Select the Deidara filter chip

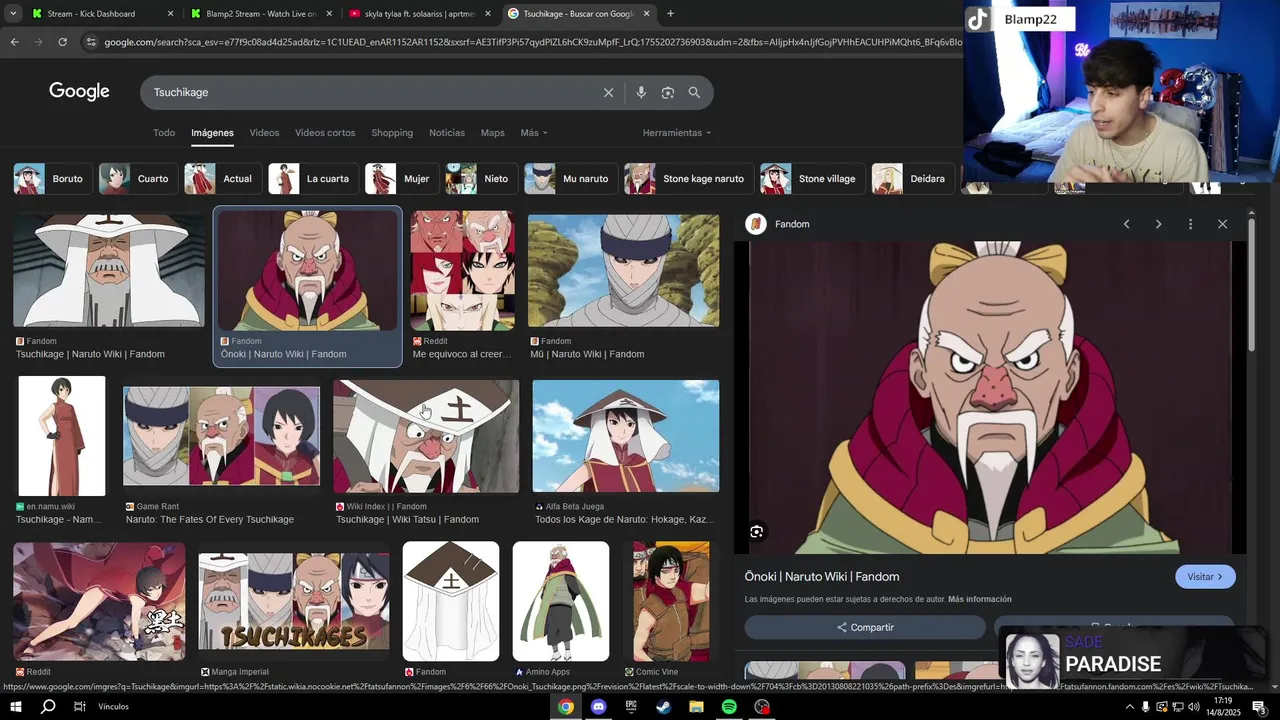[912, 179]
